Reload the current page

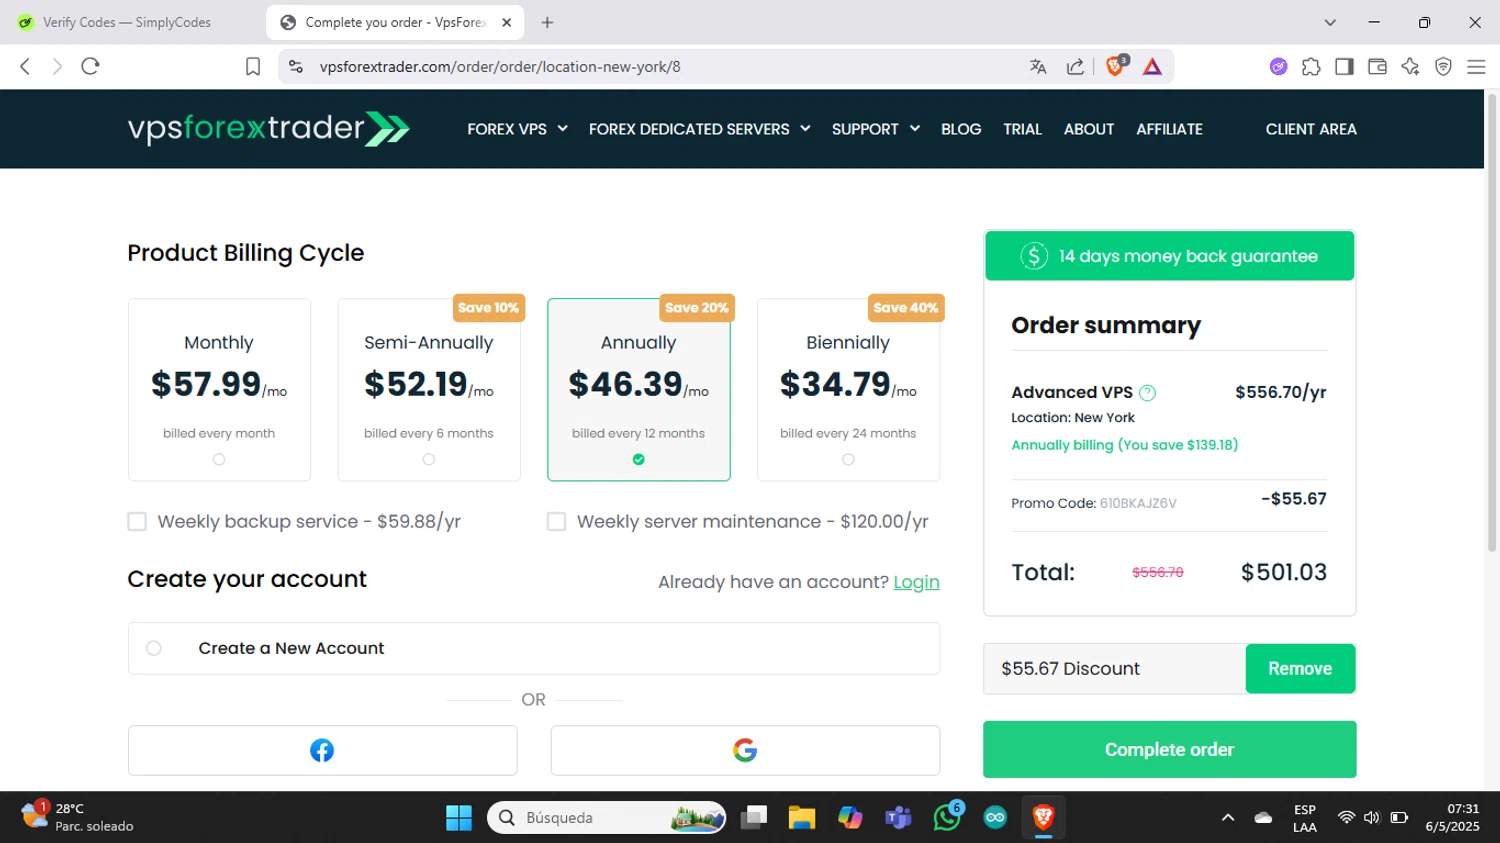tap(90, 66)
